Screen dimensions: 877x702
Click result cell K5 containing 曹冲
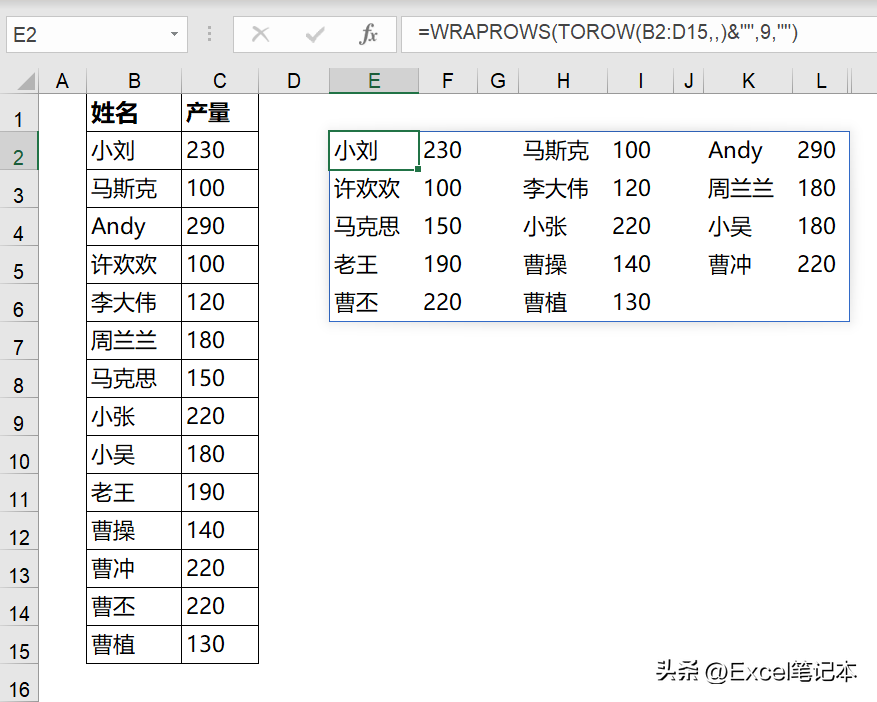point(748,265)
